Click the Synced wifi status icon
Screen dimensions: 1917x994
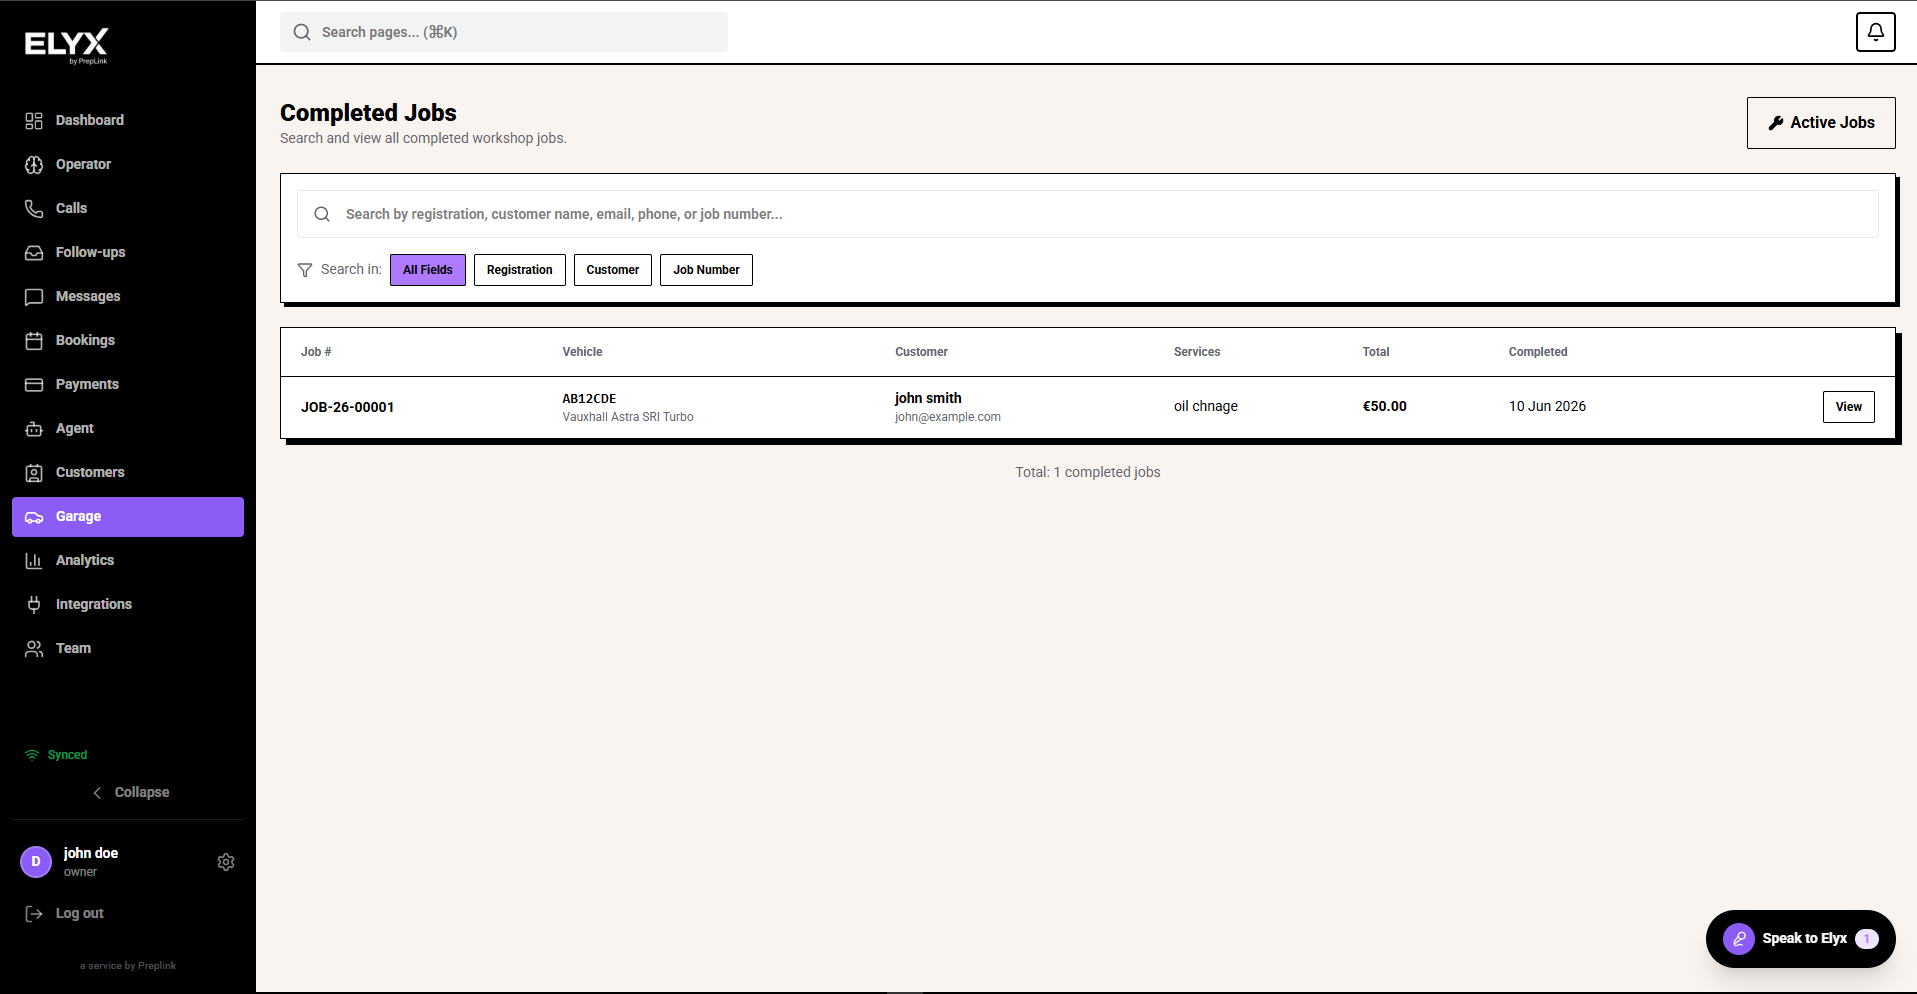[x=32, y=755]
